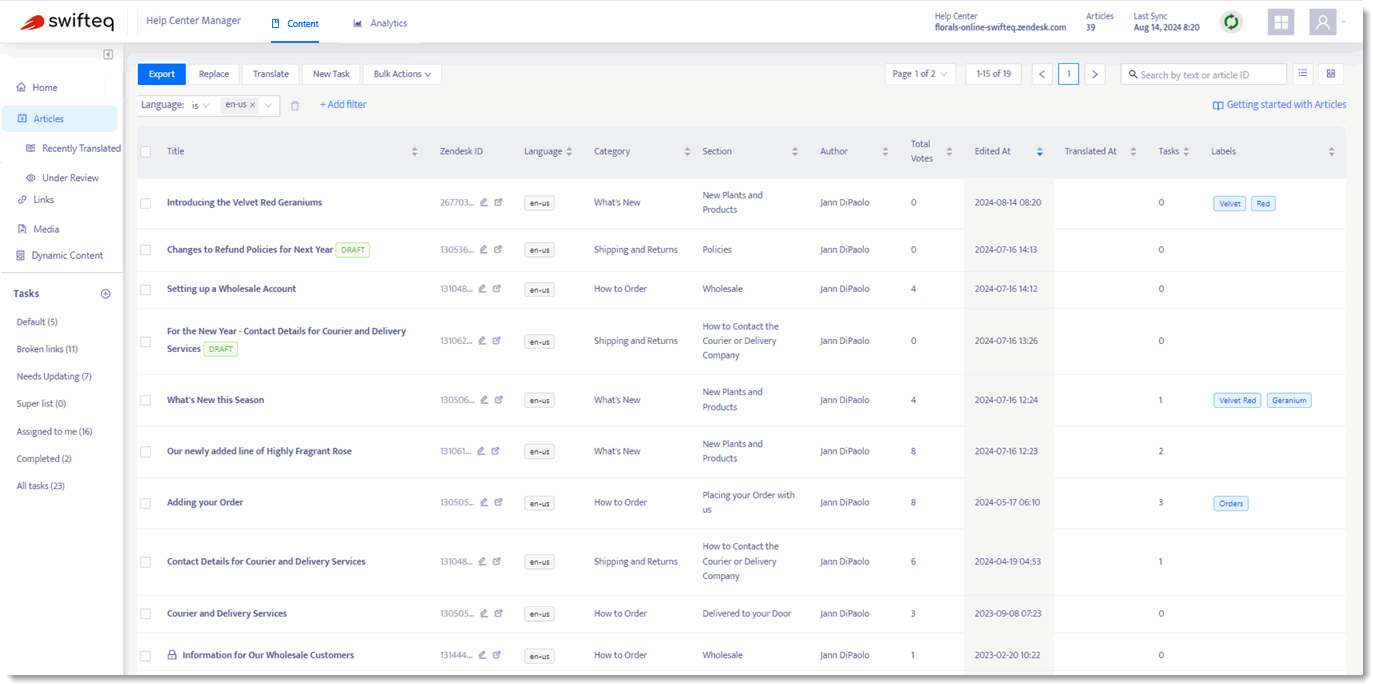Sort by Author column arrows
This screenshot has height=684, width=1373.
click(x=885, y=152)
